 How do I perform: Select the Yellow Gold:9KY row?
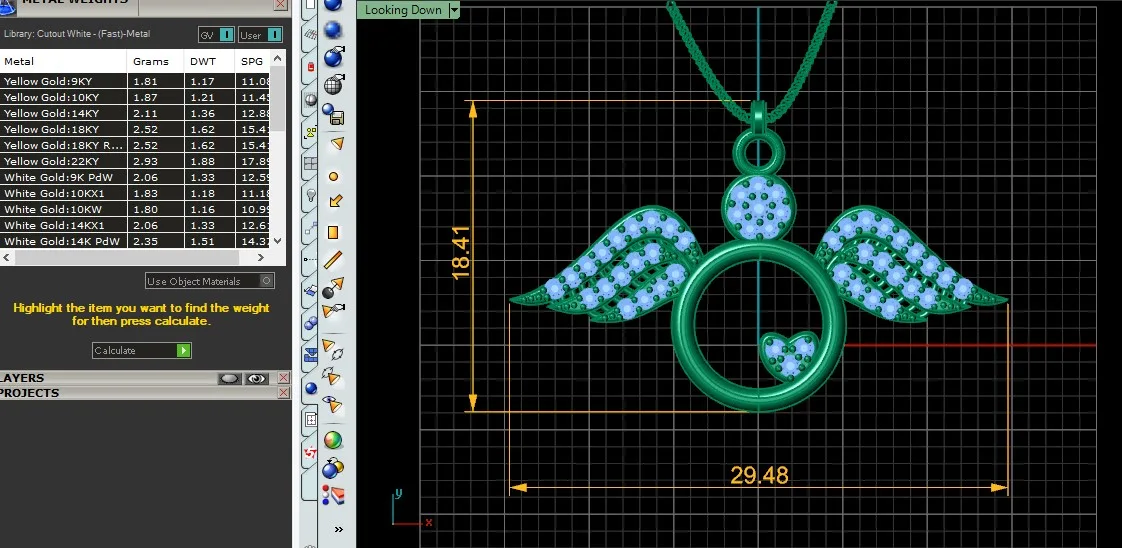click(135, 81)
